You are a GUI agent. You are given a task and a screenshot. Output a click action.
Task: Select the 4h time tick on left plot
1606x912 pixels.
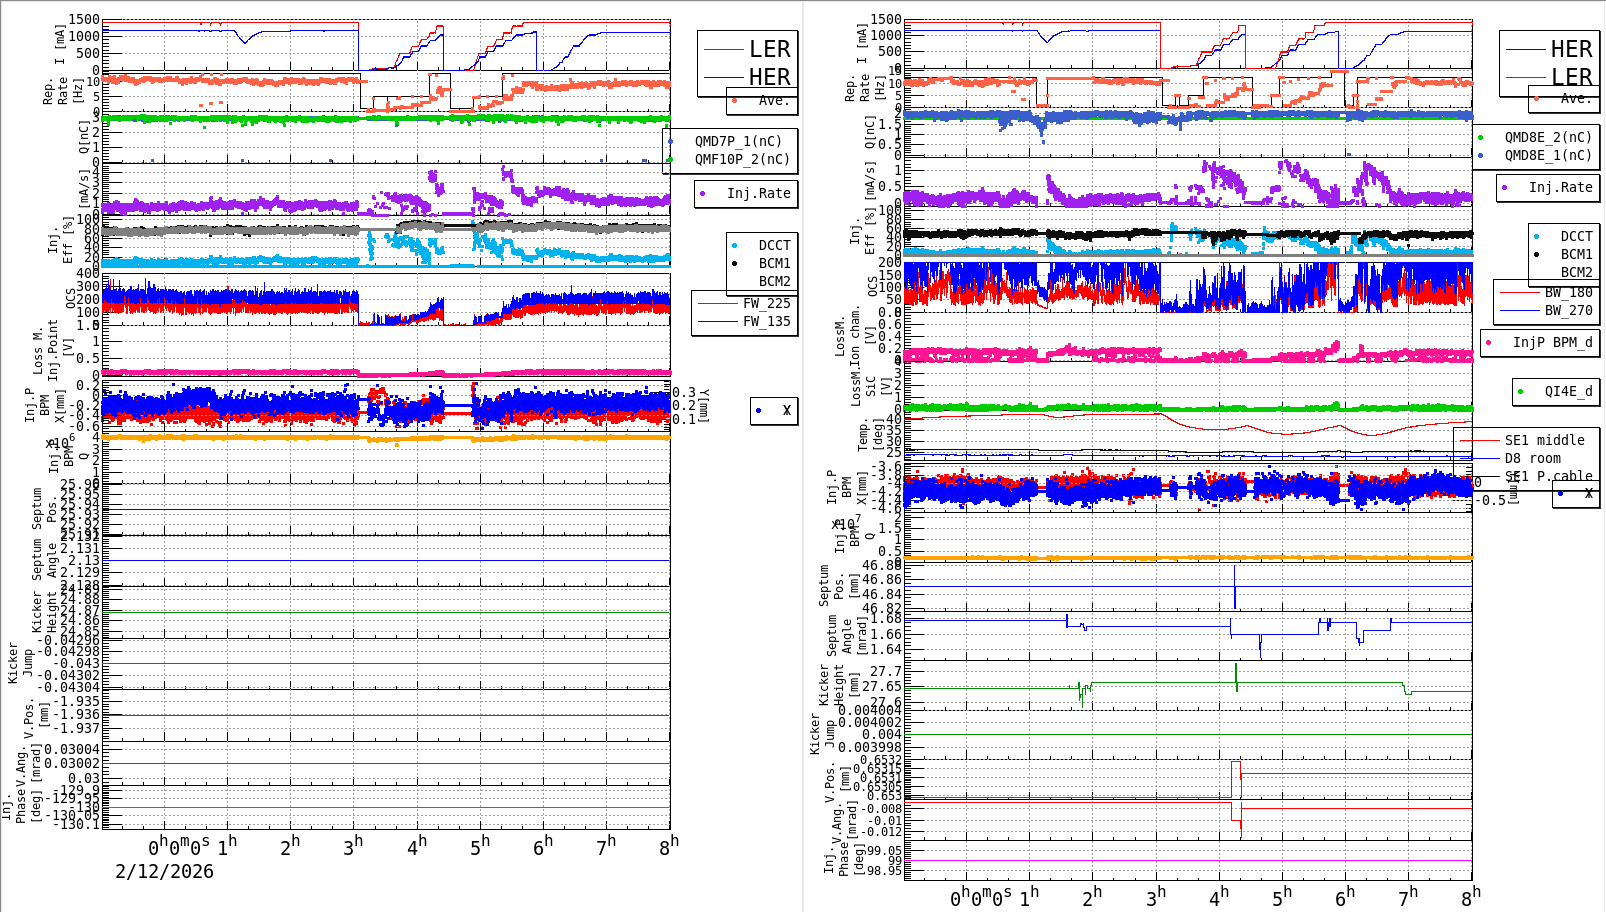click(x=417, y=845)
